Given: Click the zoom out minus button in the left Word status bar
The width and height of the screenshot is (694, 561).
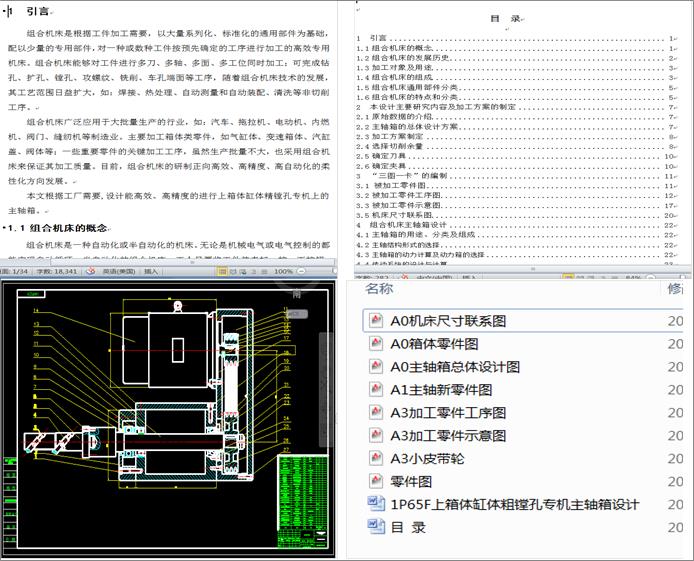Looking at the screenshot, I should point(301,271).
